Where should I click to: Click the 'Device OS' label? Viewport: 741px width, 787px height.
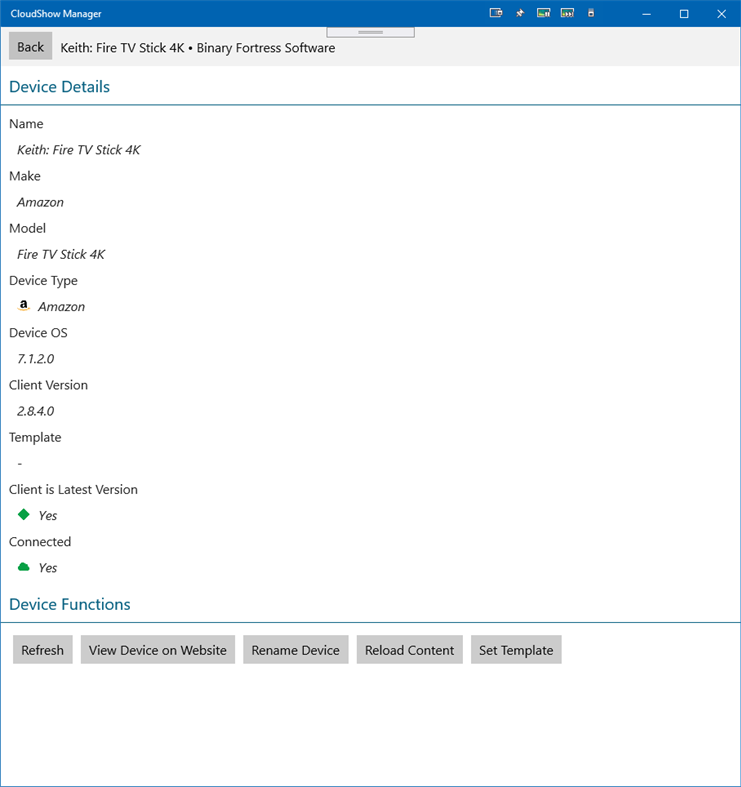point(38,333)
